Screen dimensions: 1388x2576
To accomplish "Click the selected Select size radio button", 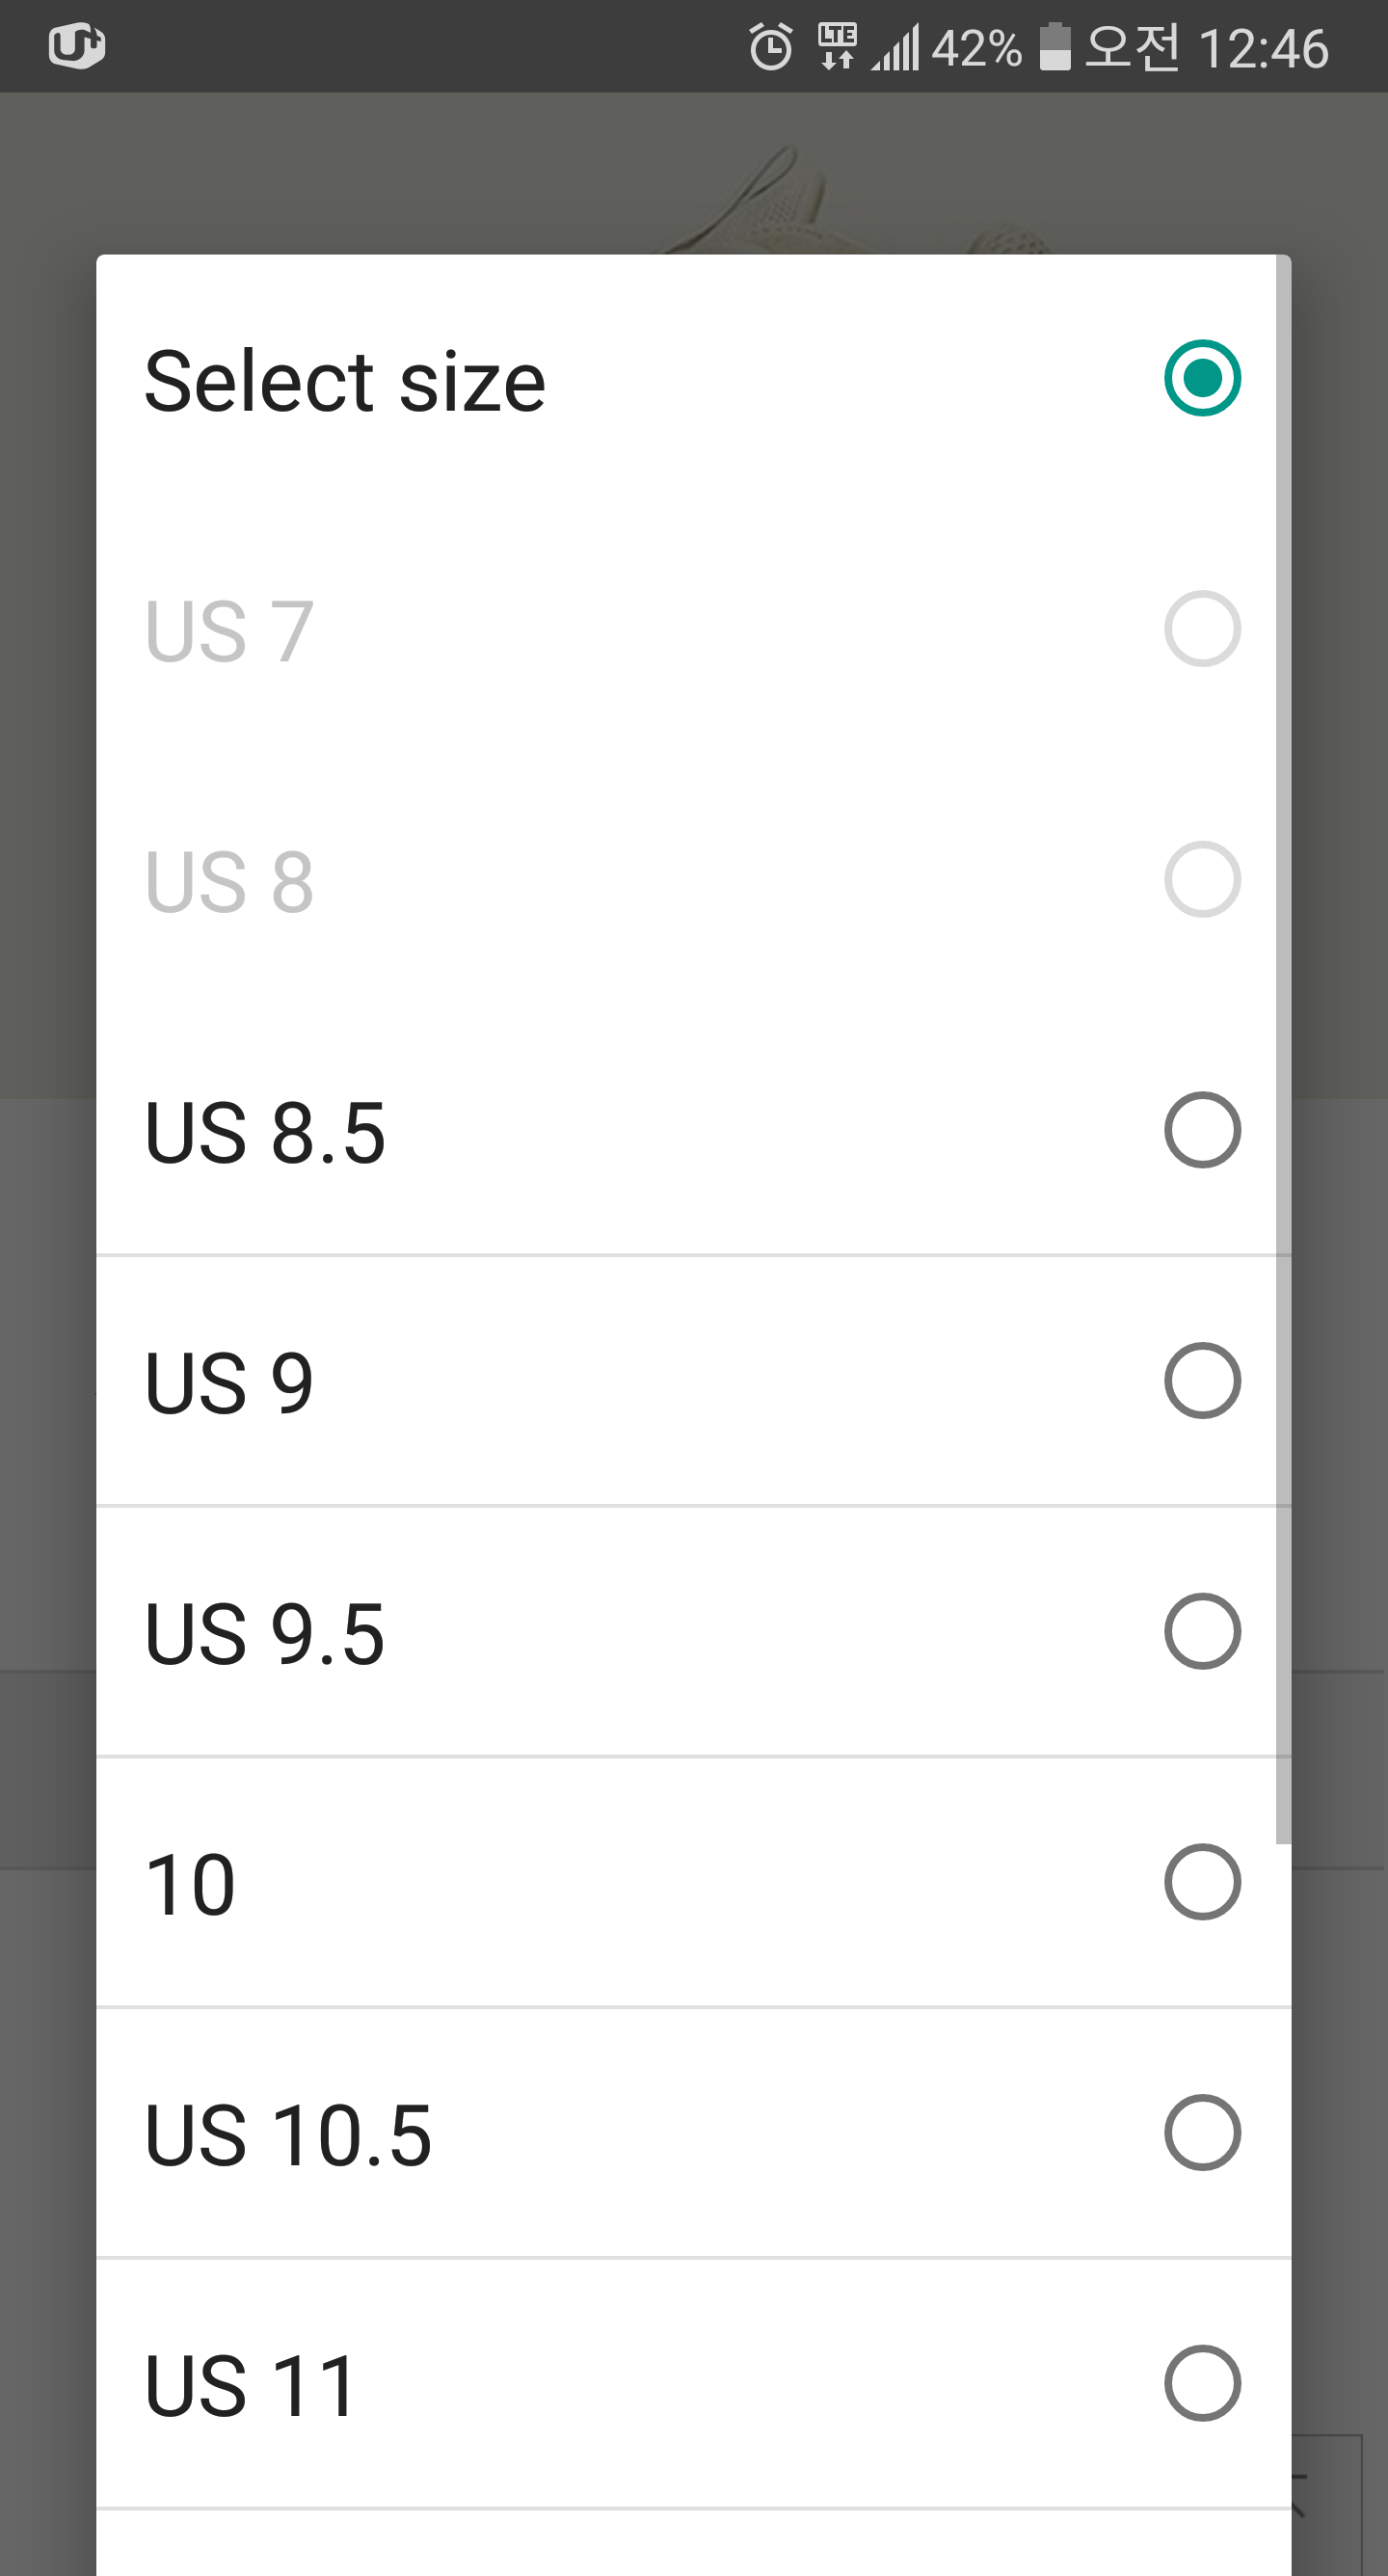I will pos(1202,378).
